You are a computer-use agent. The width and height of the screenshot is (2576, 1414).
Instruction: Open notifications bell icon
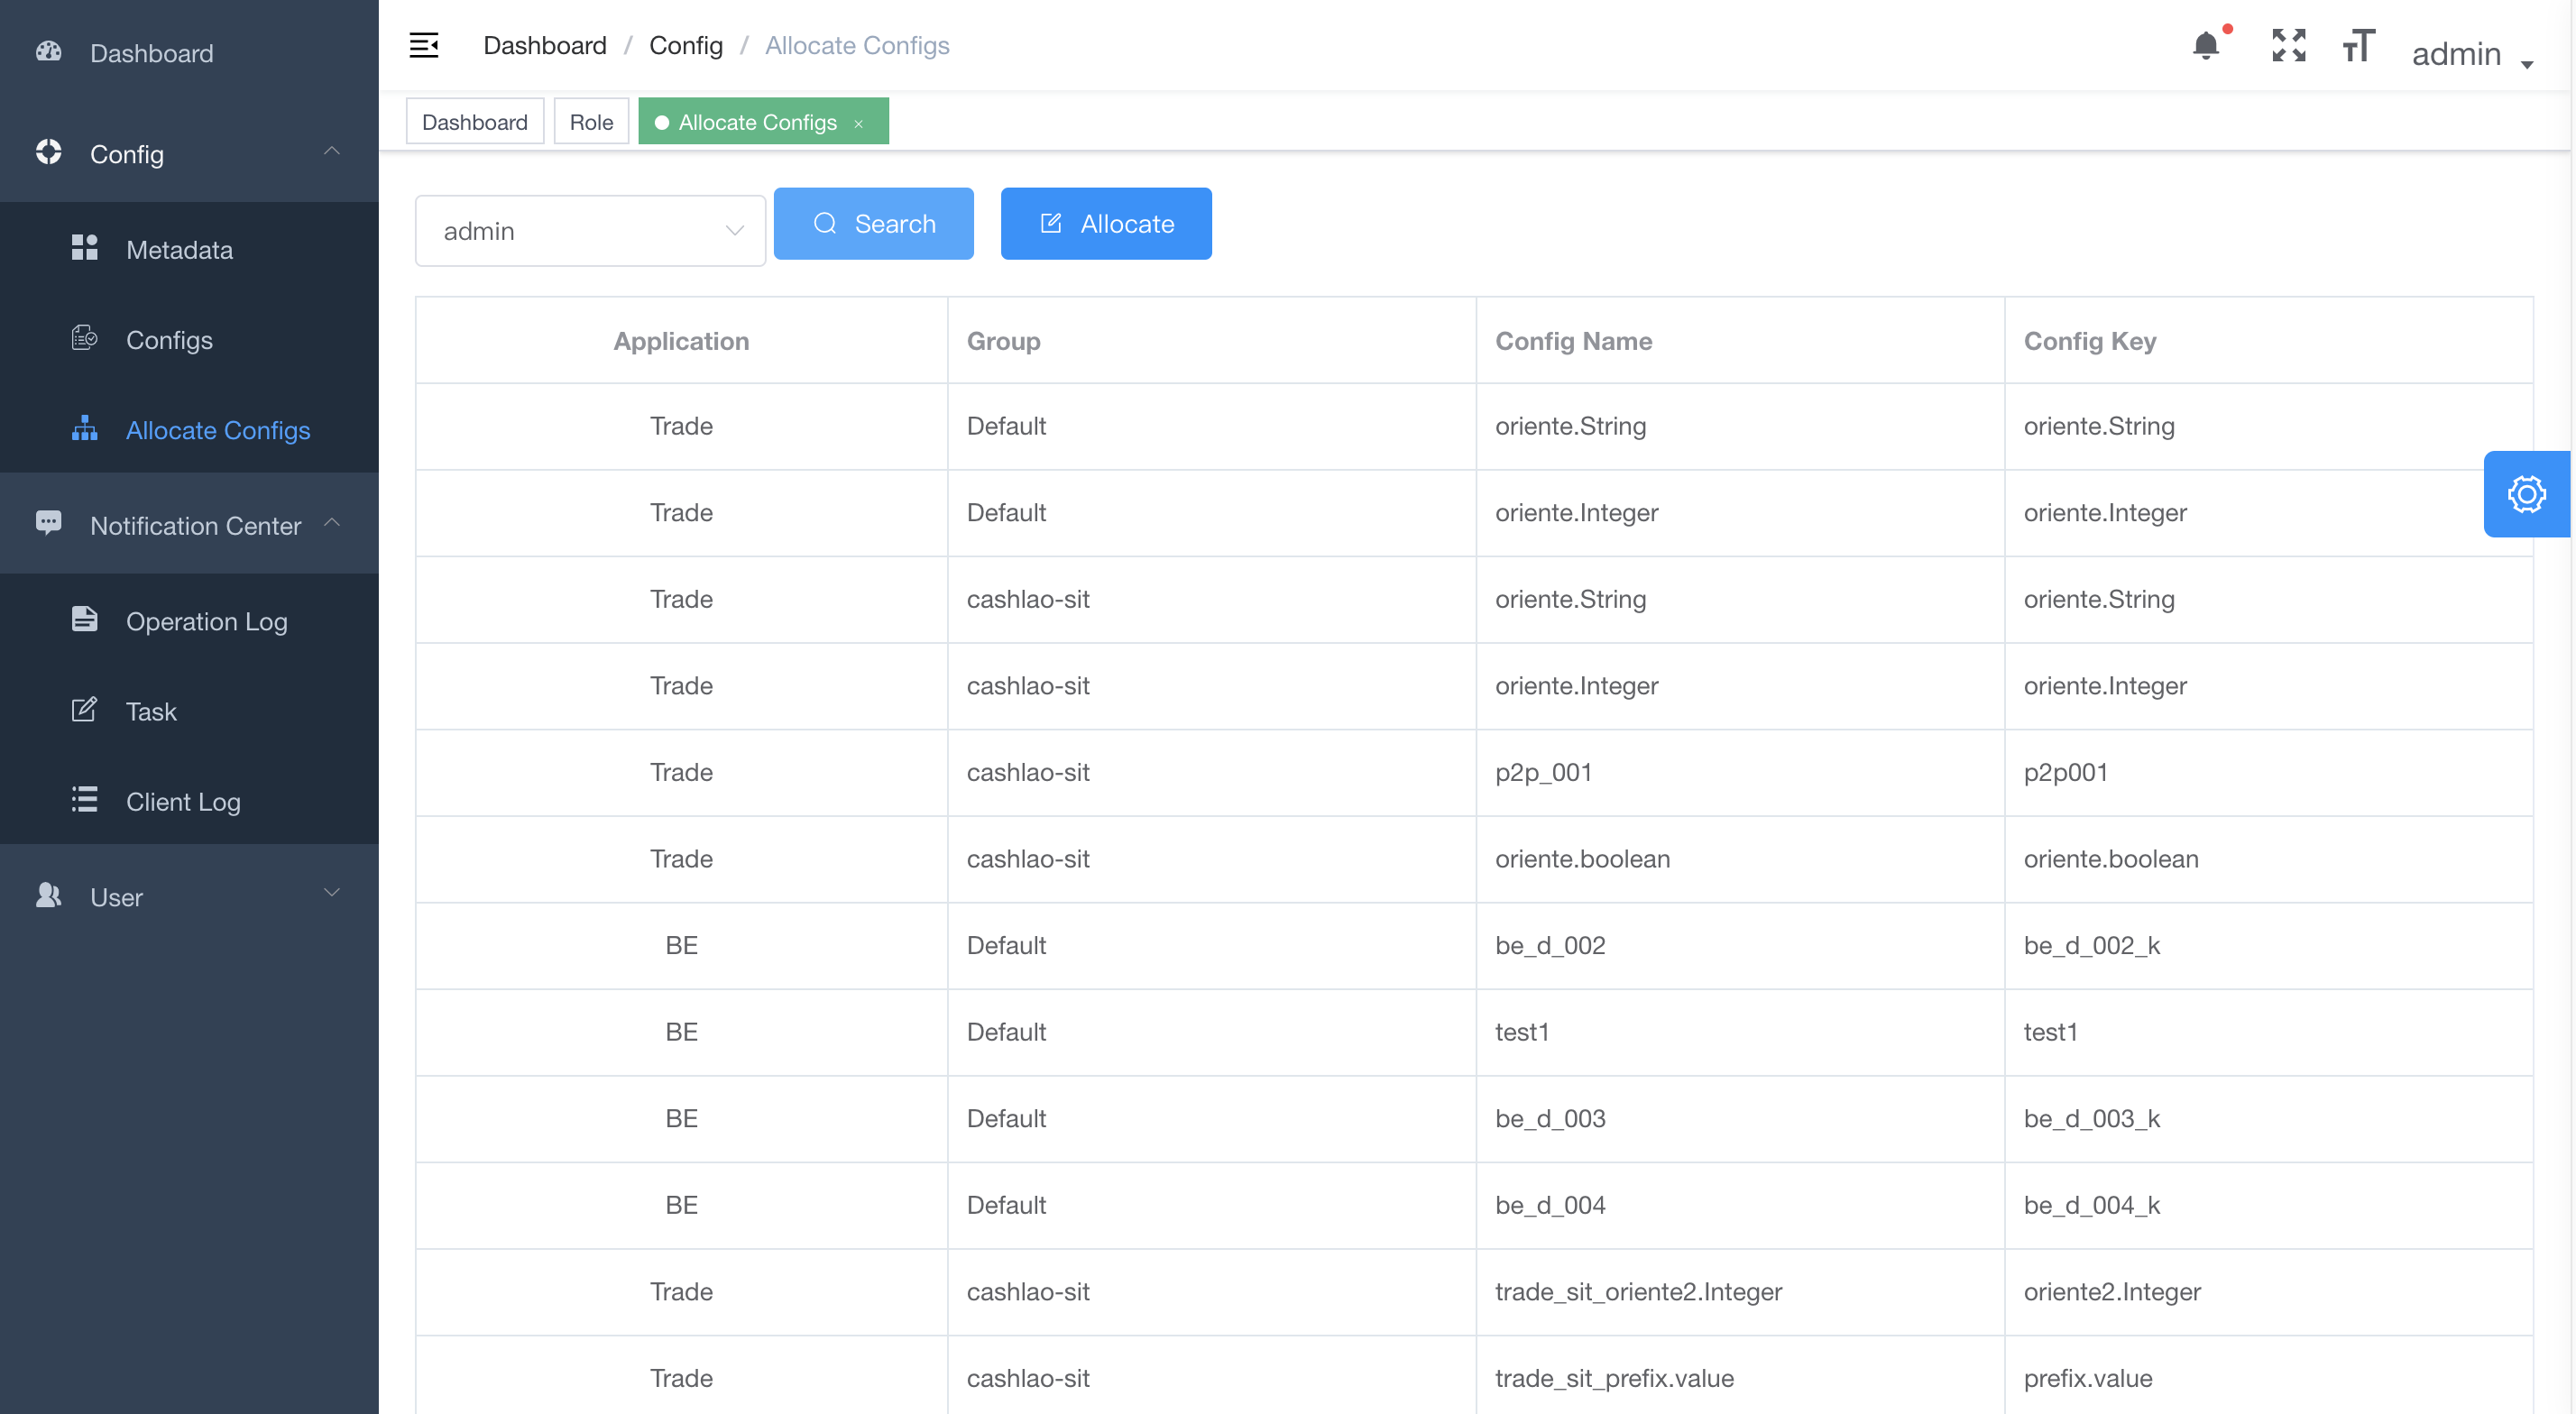click(x=2205, y=46)
